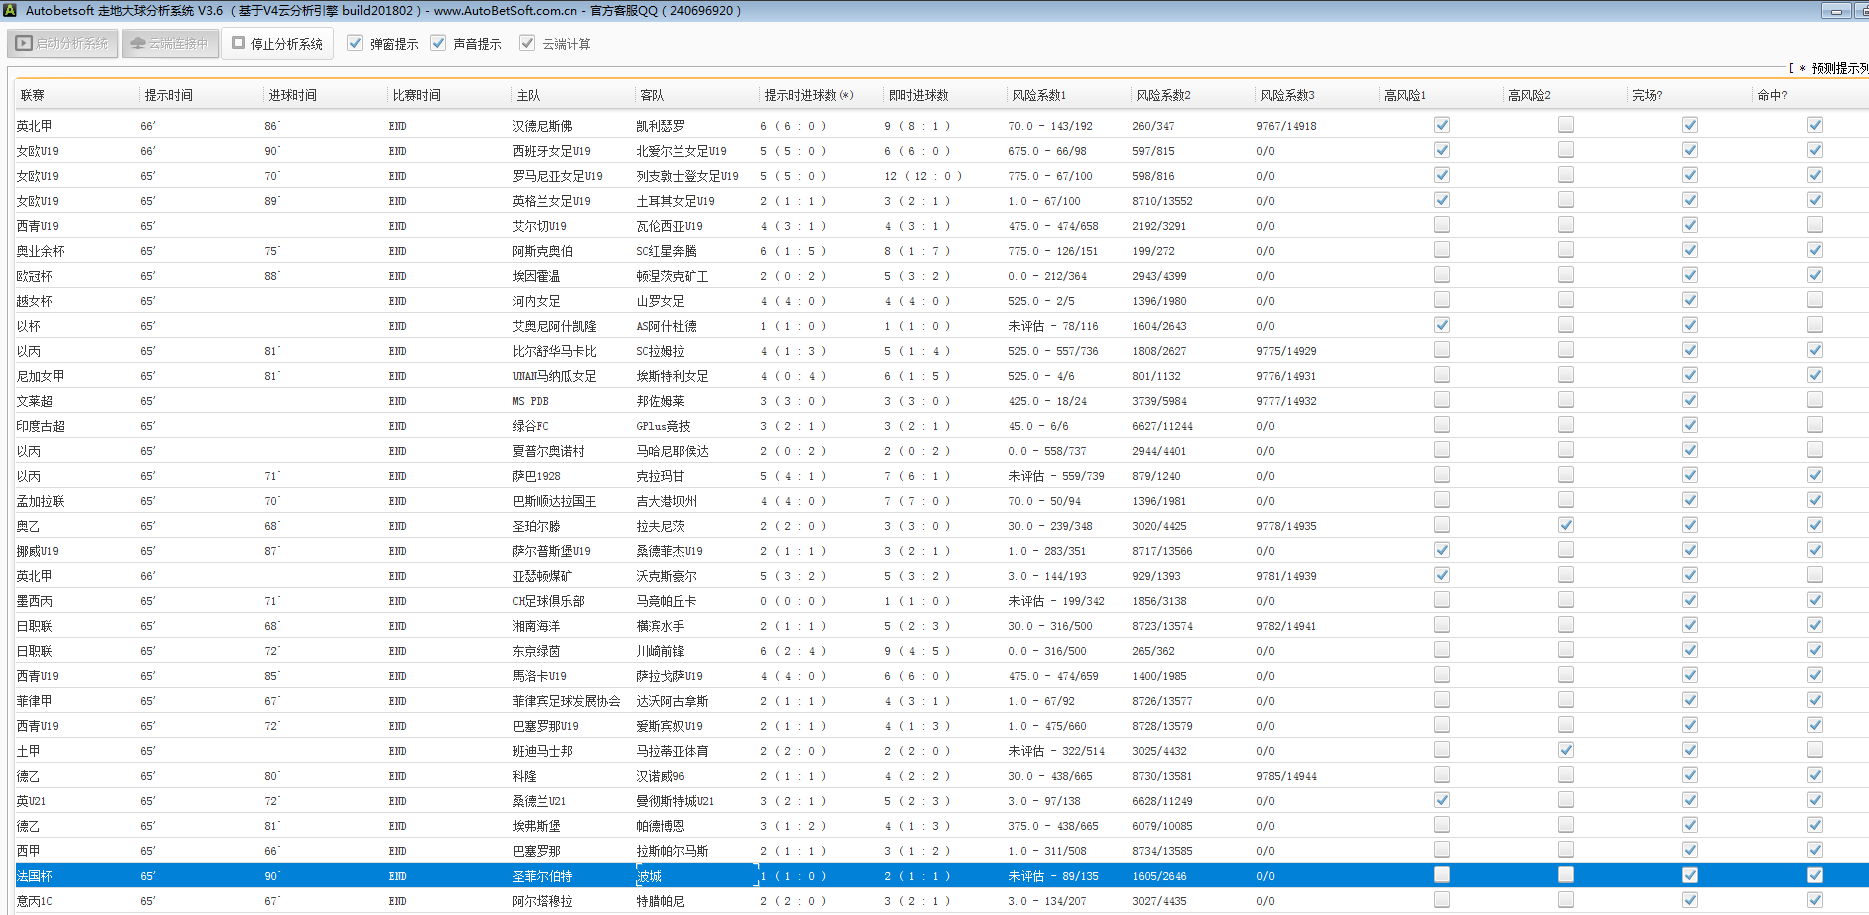
Task: Toggle 完场? checkbox for 圣菲尔伯特 row
Action: [x=1689, y=875]
